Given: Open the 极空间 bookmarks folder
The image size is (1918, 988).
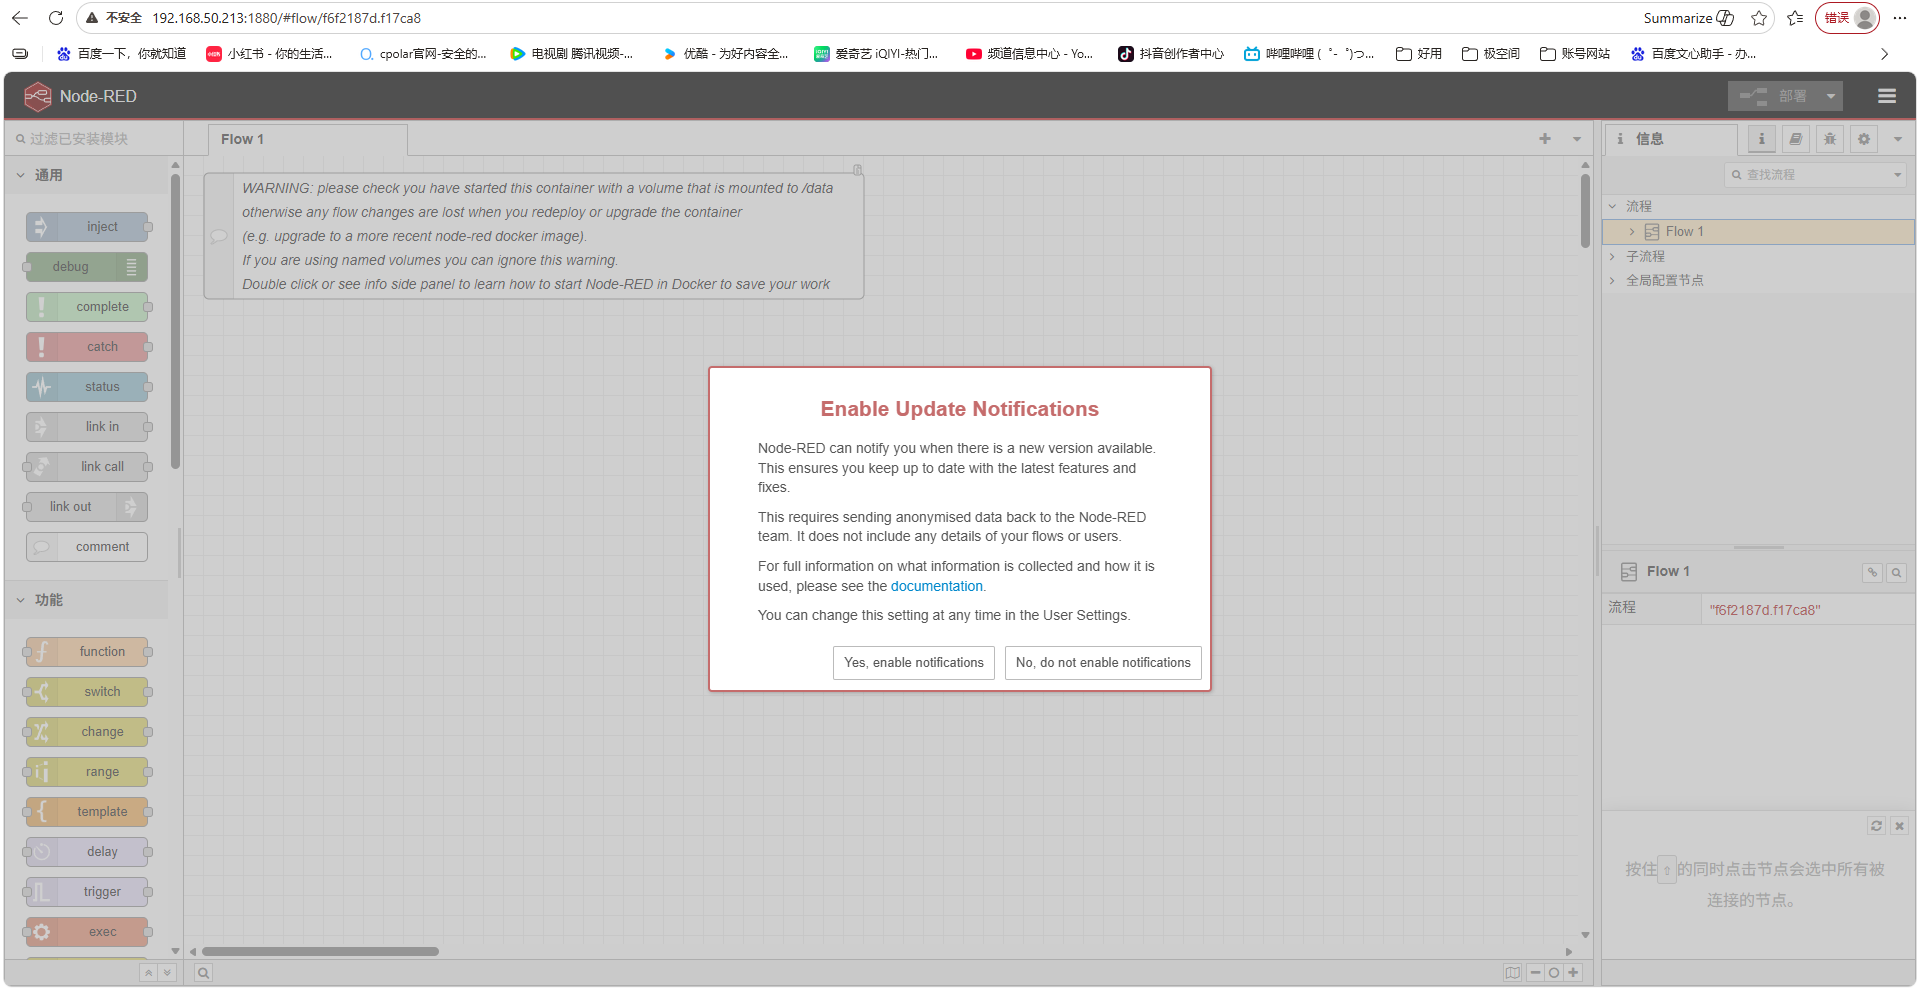Looking at the screenshot, I should point(1491,54).
